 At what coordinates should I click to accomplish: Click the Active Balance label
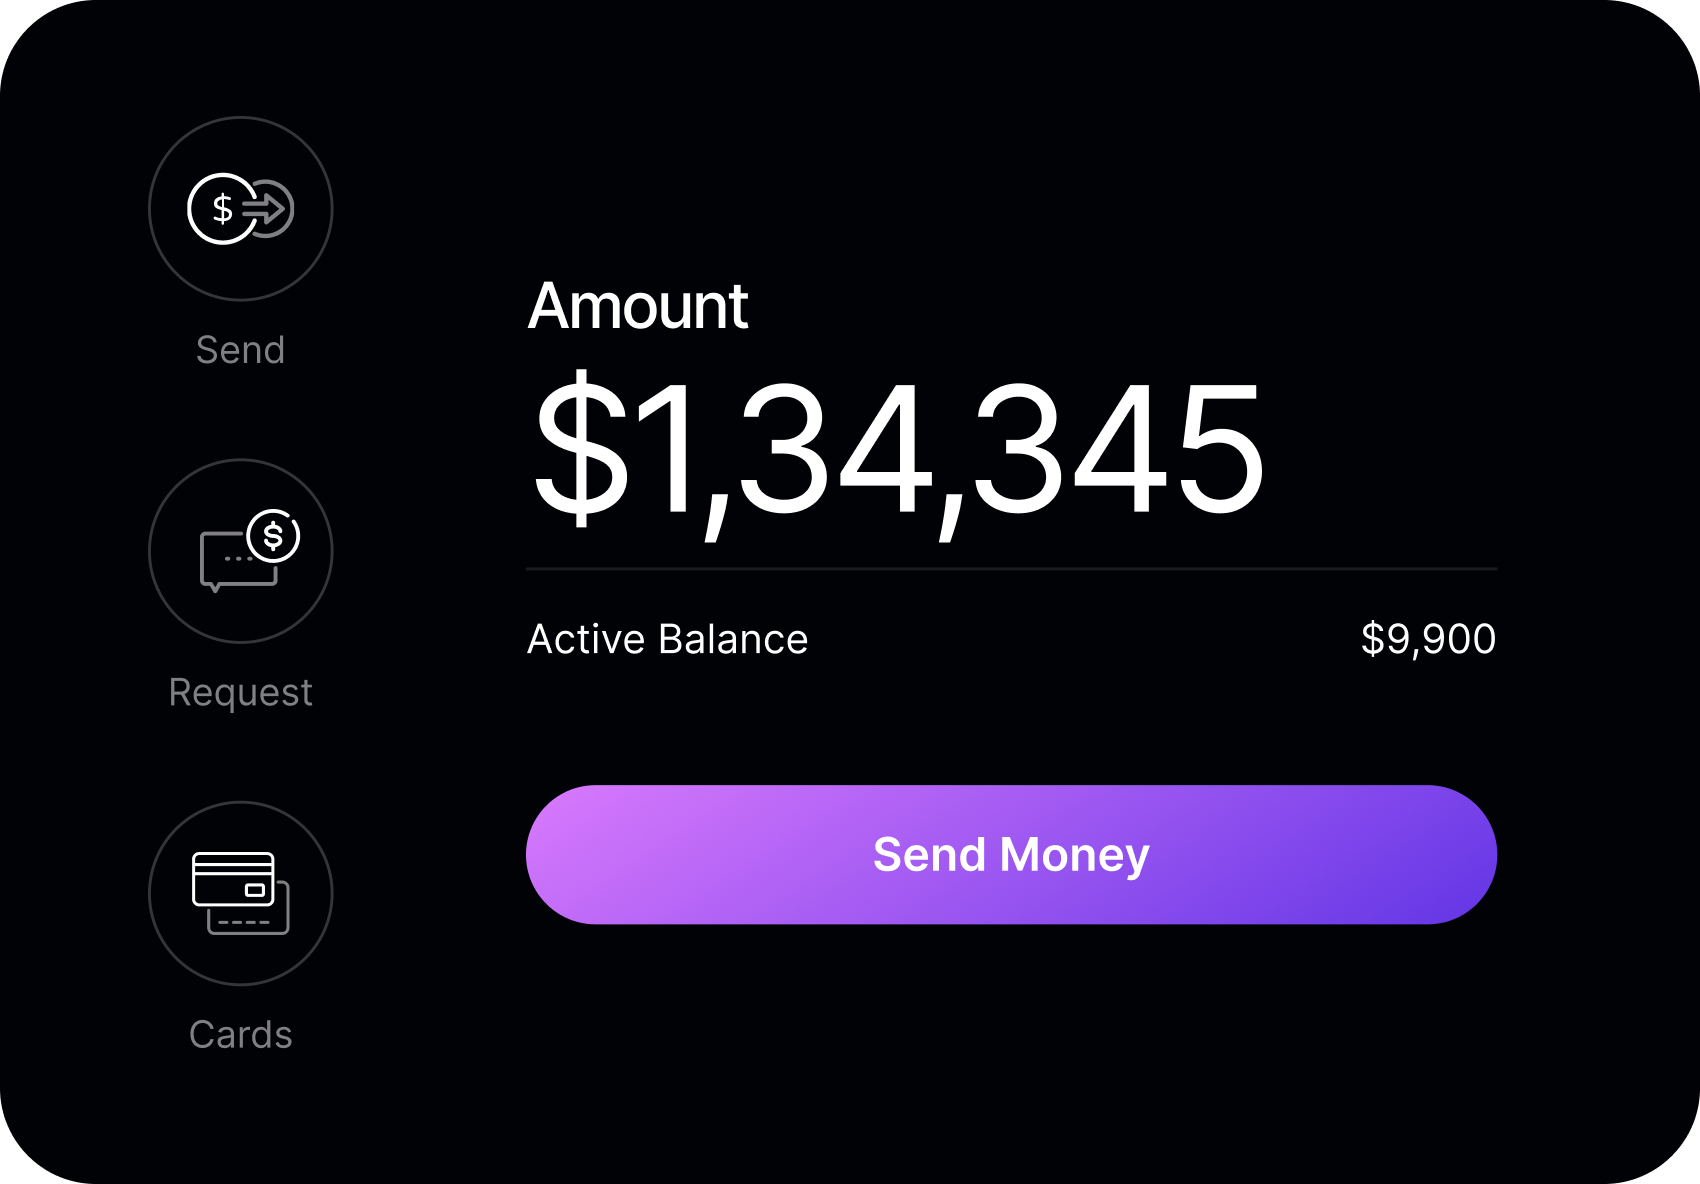[x=667, y=639]
